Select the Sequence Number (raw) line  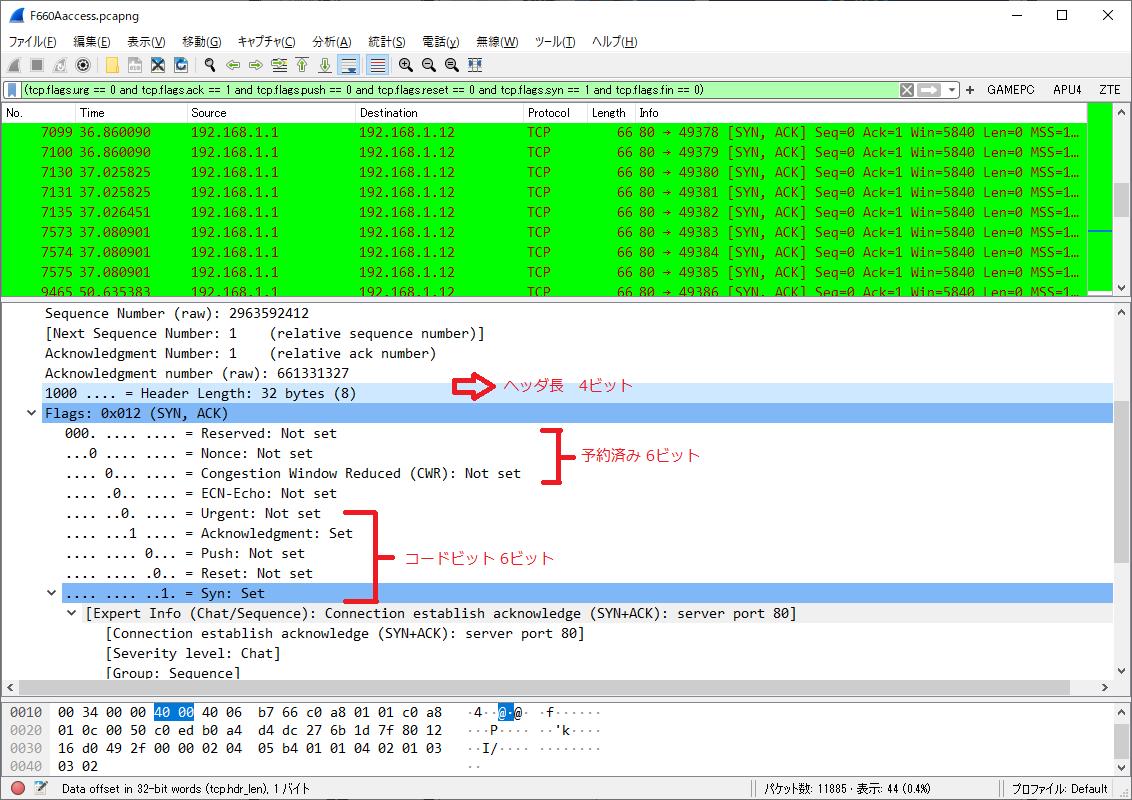(x=177, y=313)
